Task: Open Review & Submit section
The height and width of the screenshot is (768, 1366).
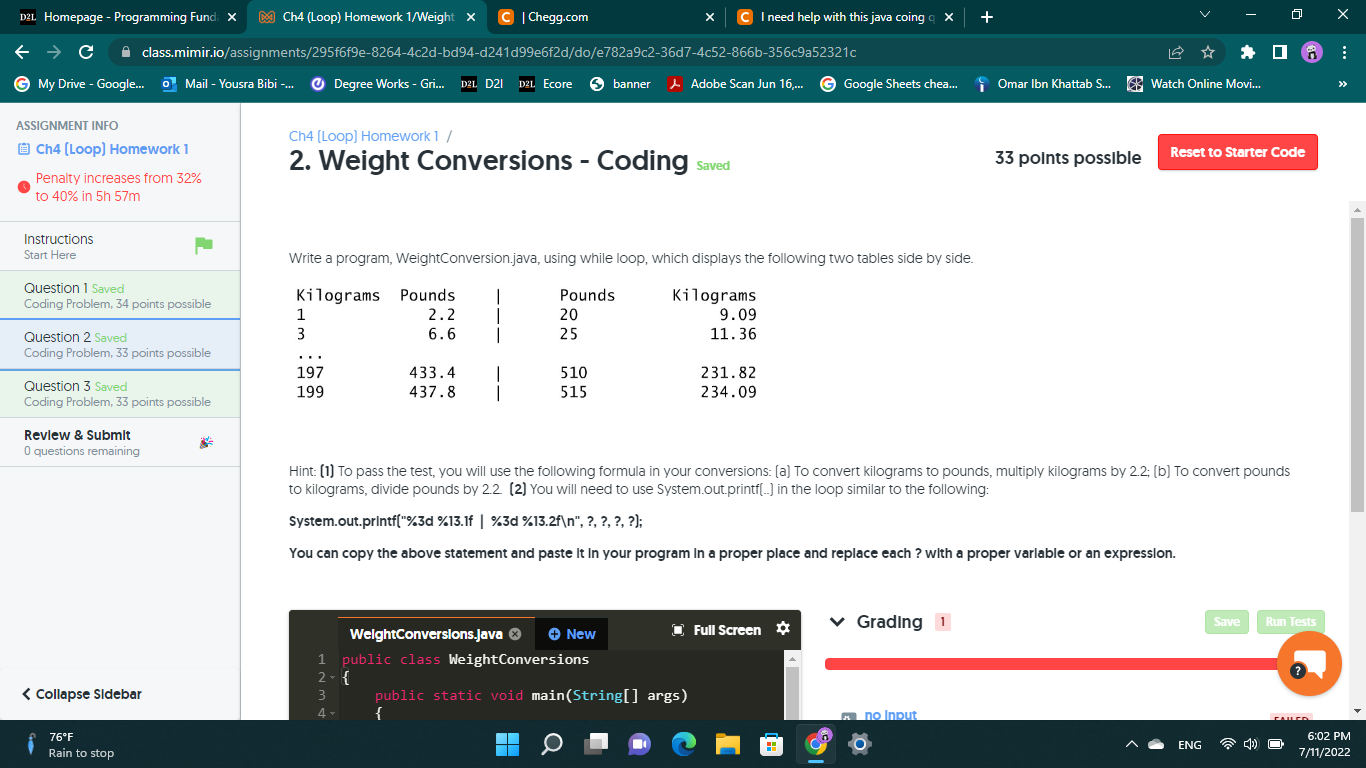Action: click(x=120, y=442)
